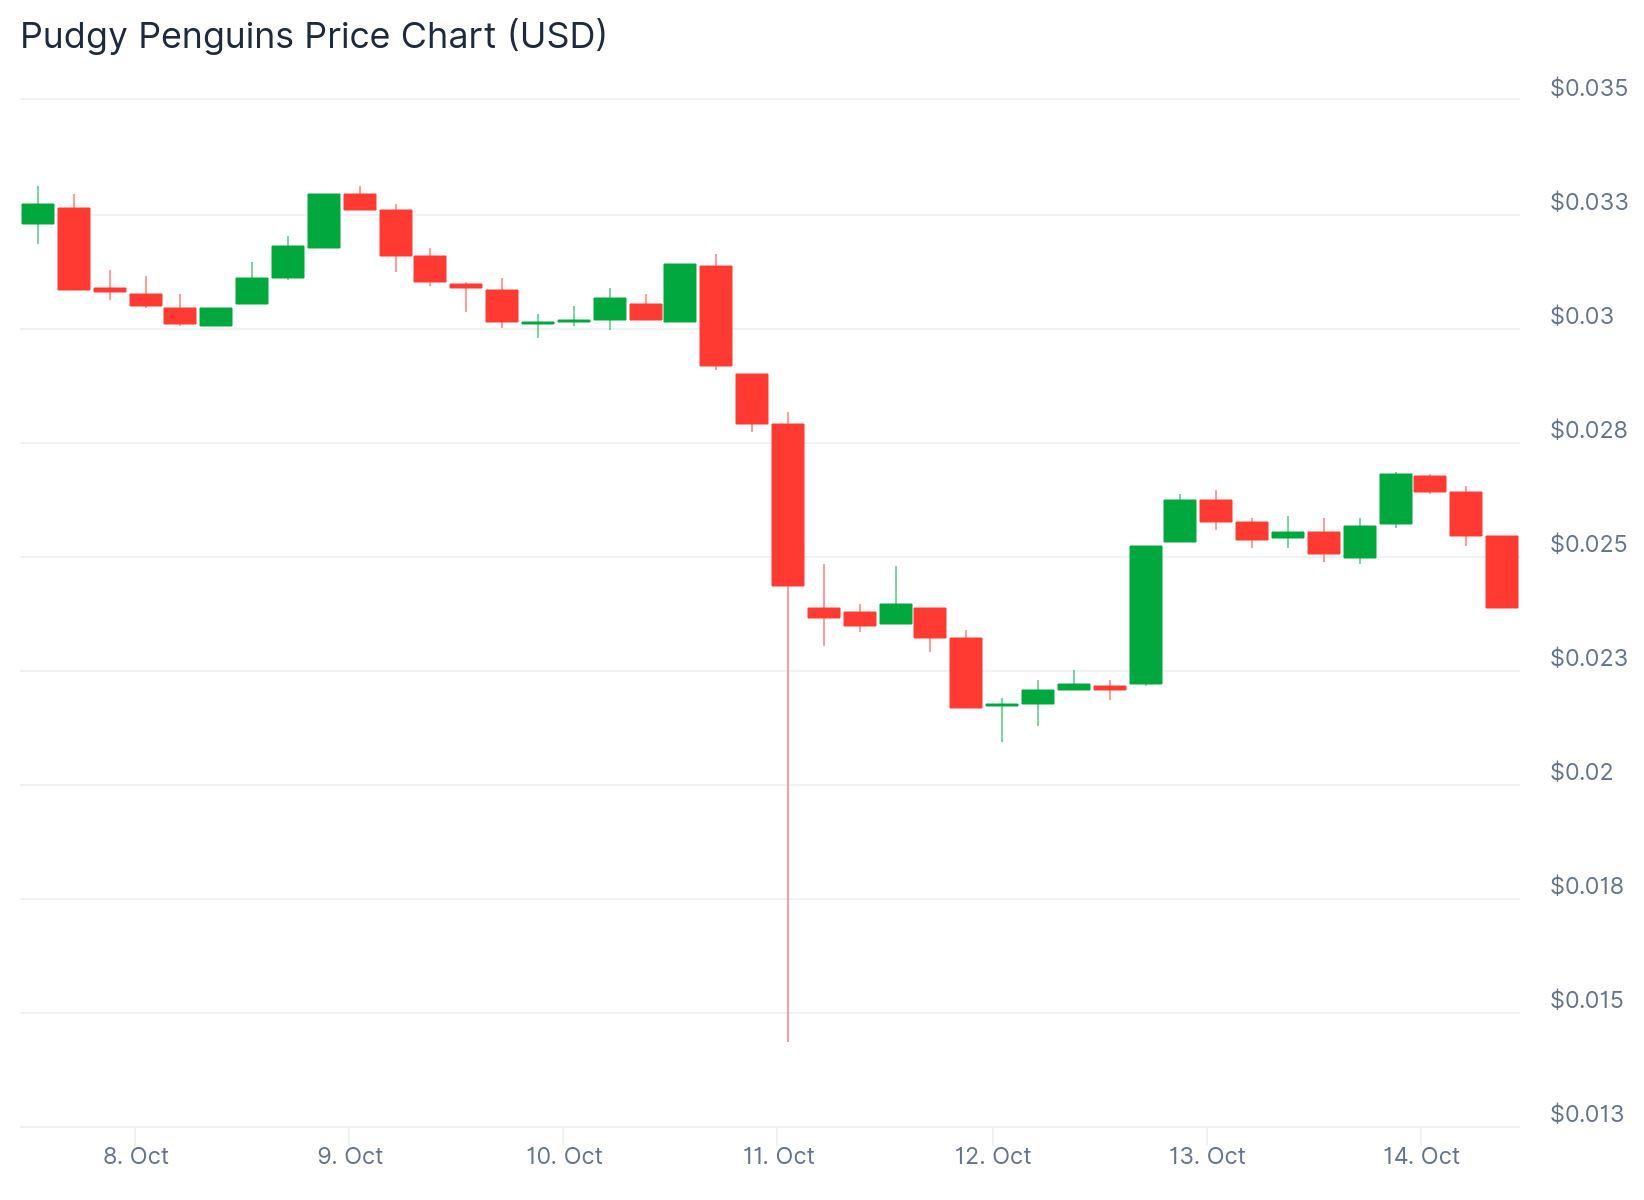Select the 9. Oct date label

tap(350, 1156)
